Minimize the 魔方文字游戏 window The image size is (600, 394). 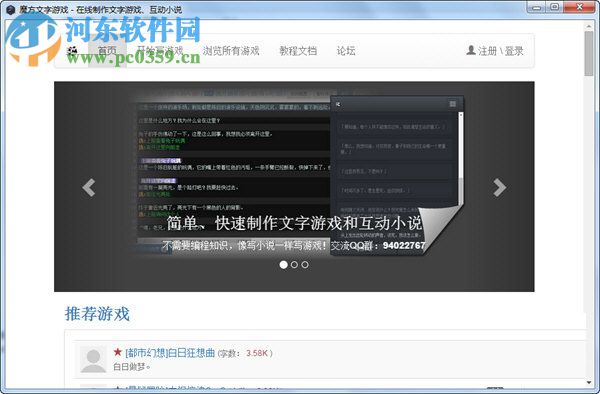(x=536, y=7)
